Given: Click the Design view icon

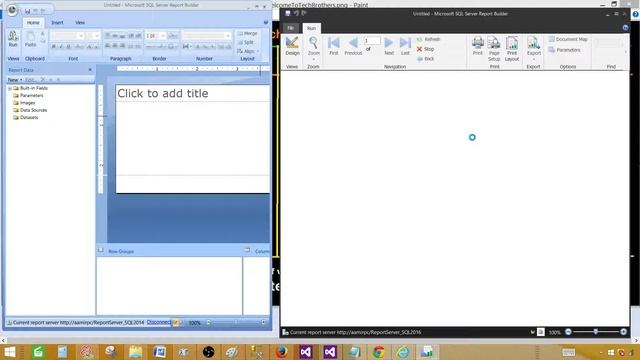Looking at the screenshot, I should [292, 46].
